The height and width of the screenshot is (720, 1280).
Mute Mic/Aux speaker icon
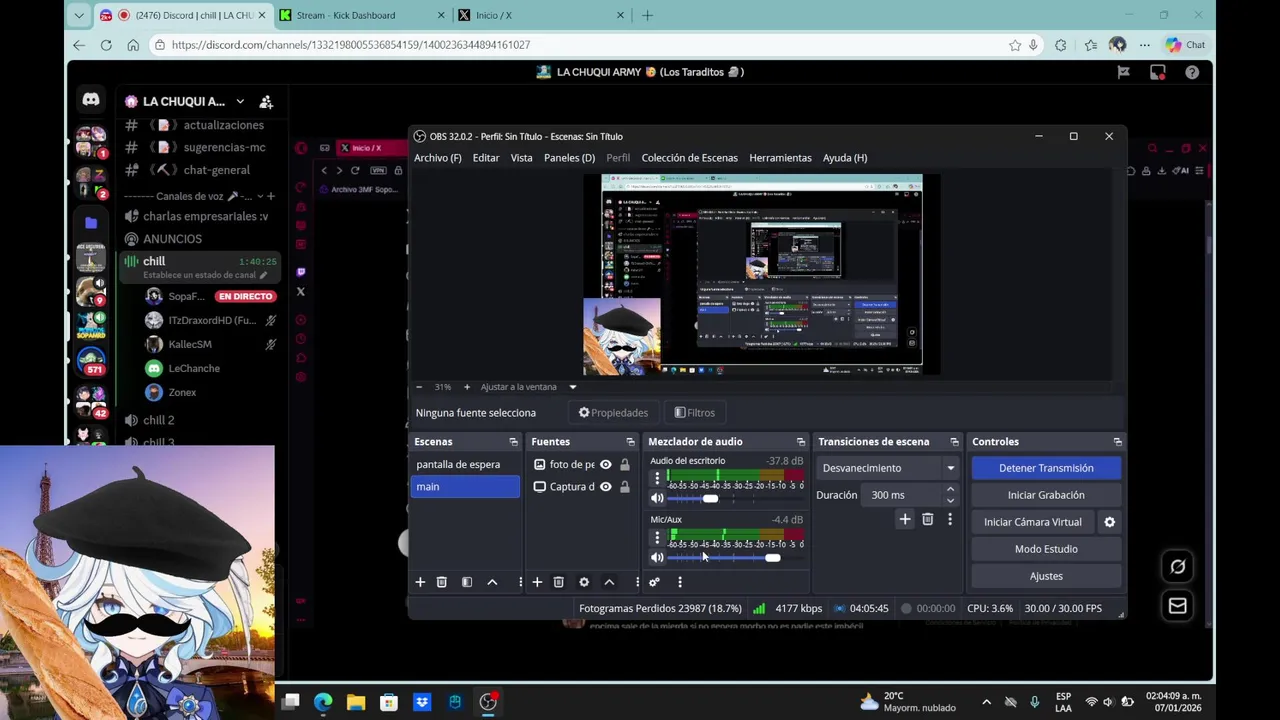(x=657, y=557)
